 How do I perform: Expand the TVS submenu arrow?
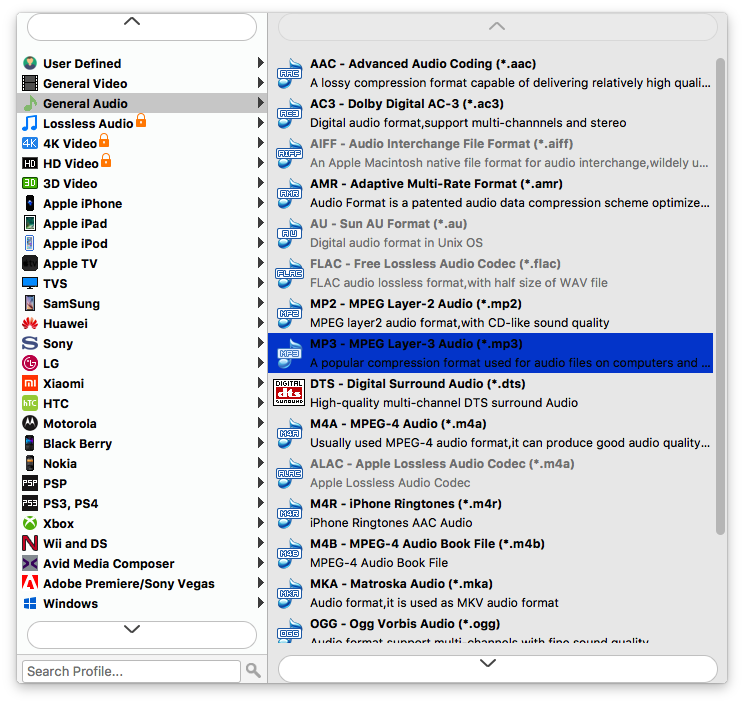pos(260,282)
